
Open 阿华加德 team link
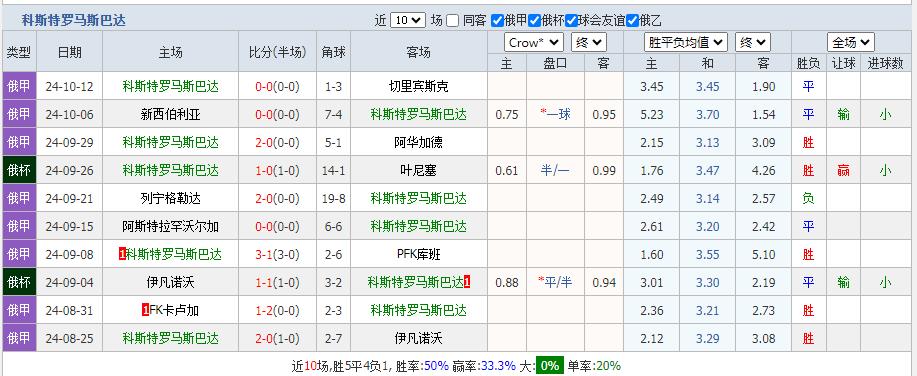click(x=419, y=143)
